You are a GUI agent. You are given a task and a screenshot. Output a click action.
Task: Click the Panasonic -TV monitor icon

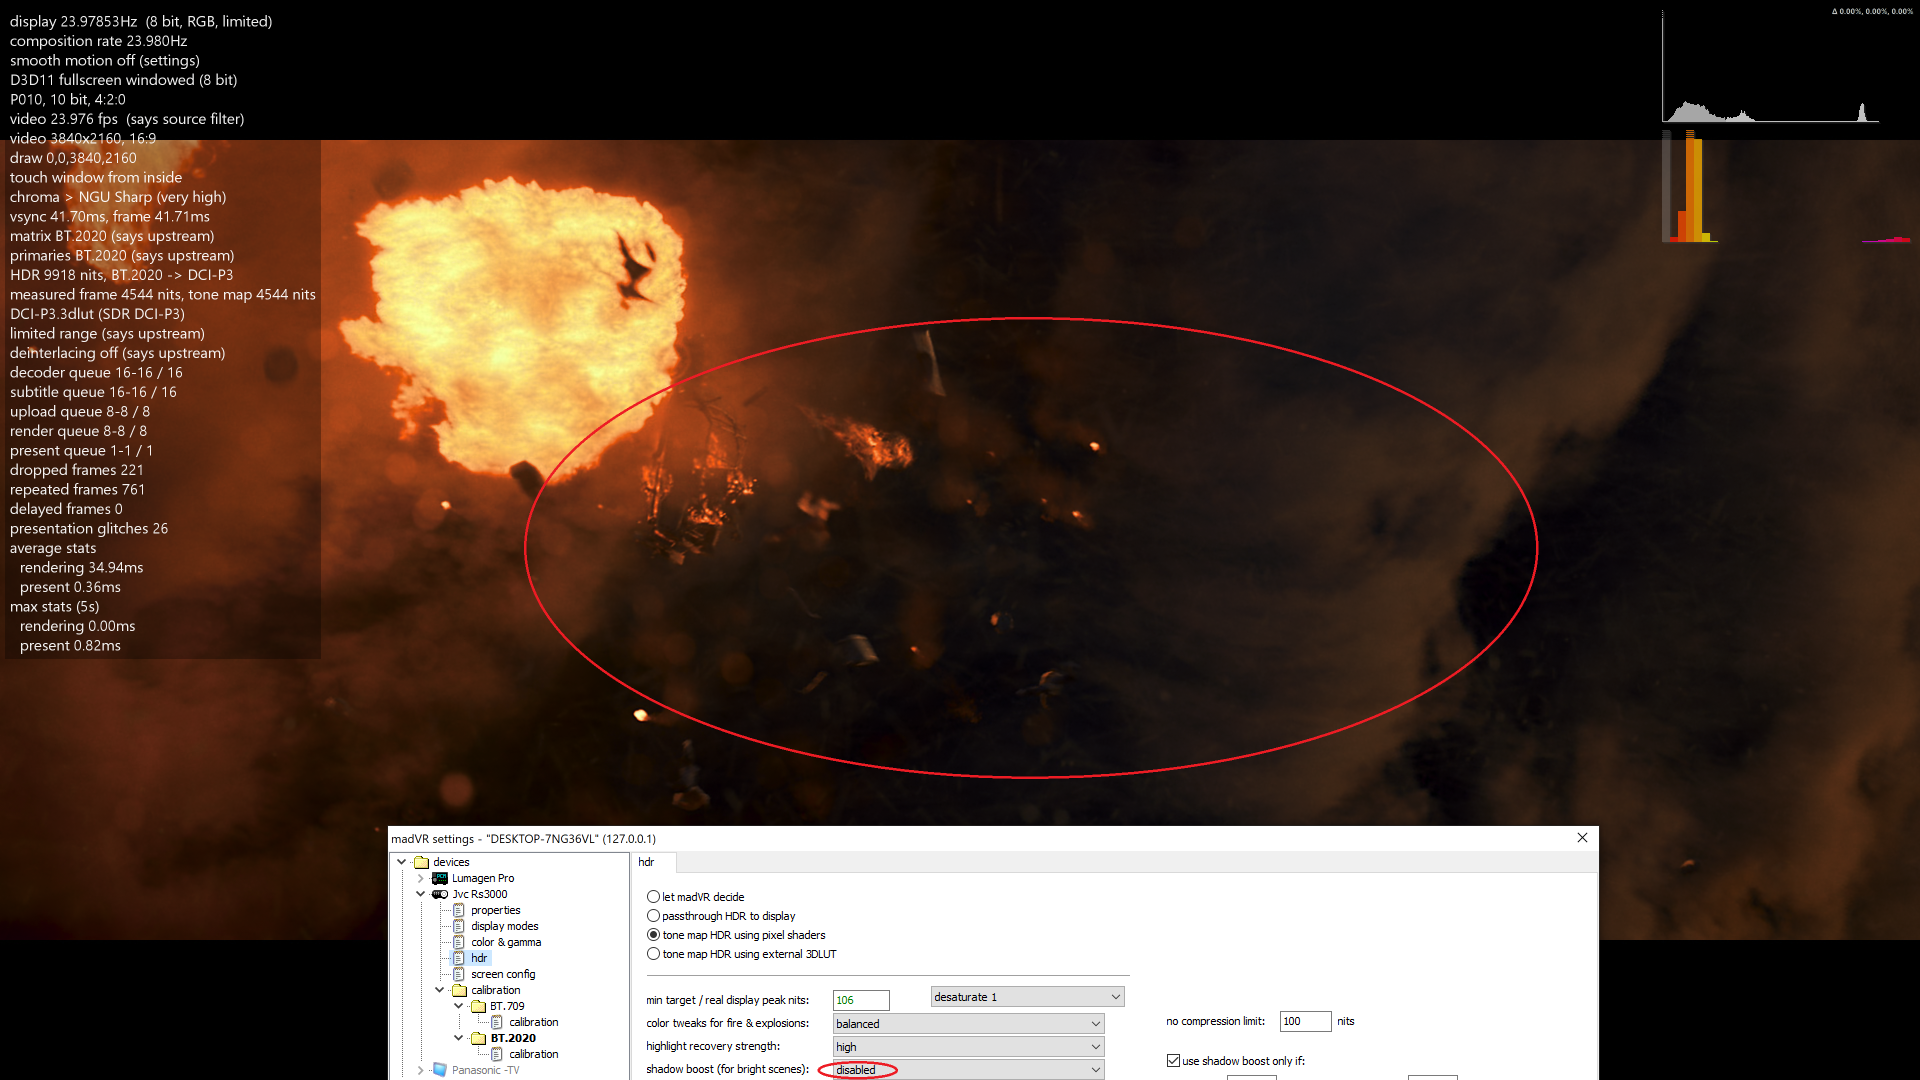(x=440, y=1070)
